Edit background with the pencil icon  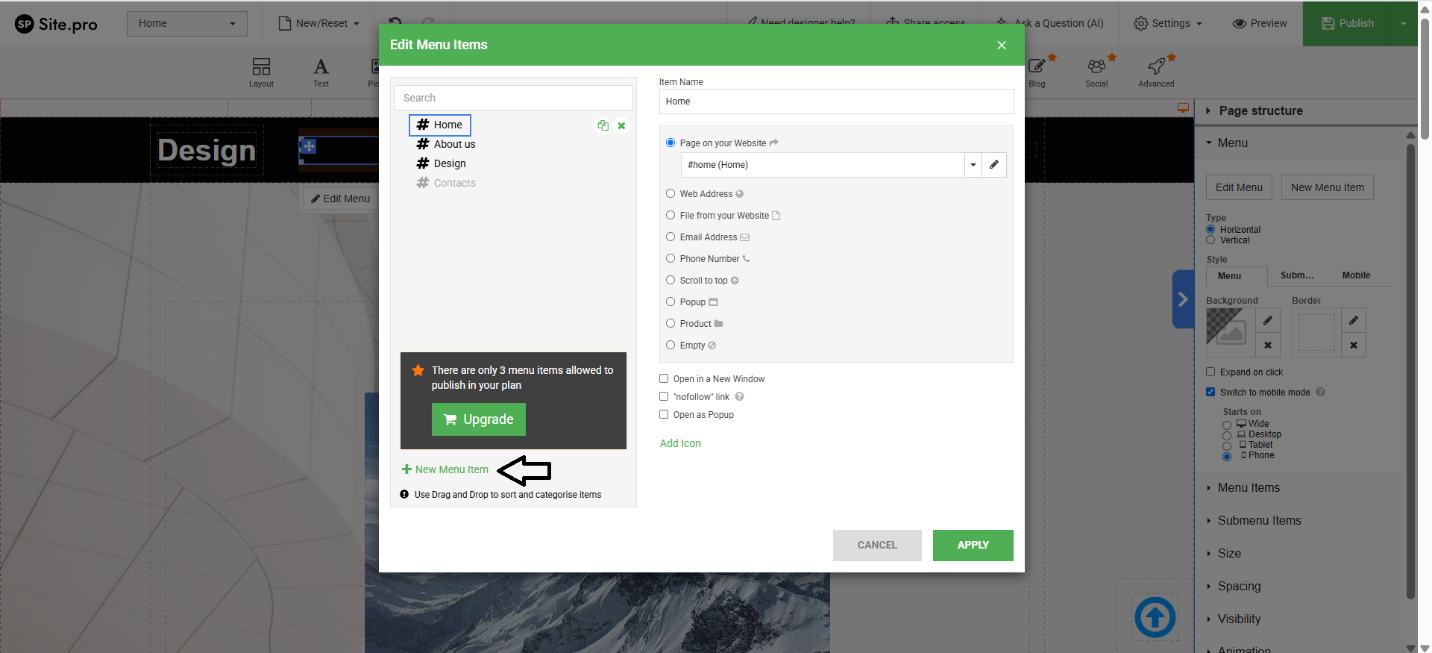click(x=1267, y=320)
